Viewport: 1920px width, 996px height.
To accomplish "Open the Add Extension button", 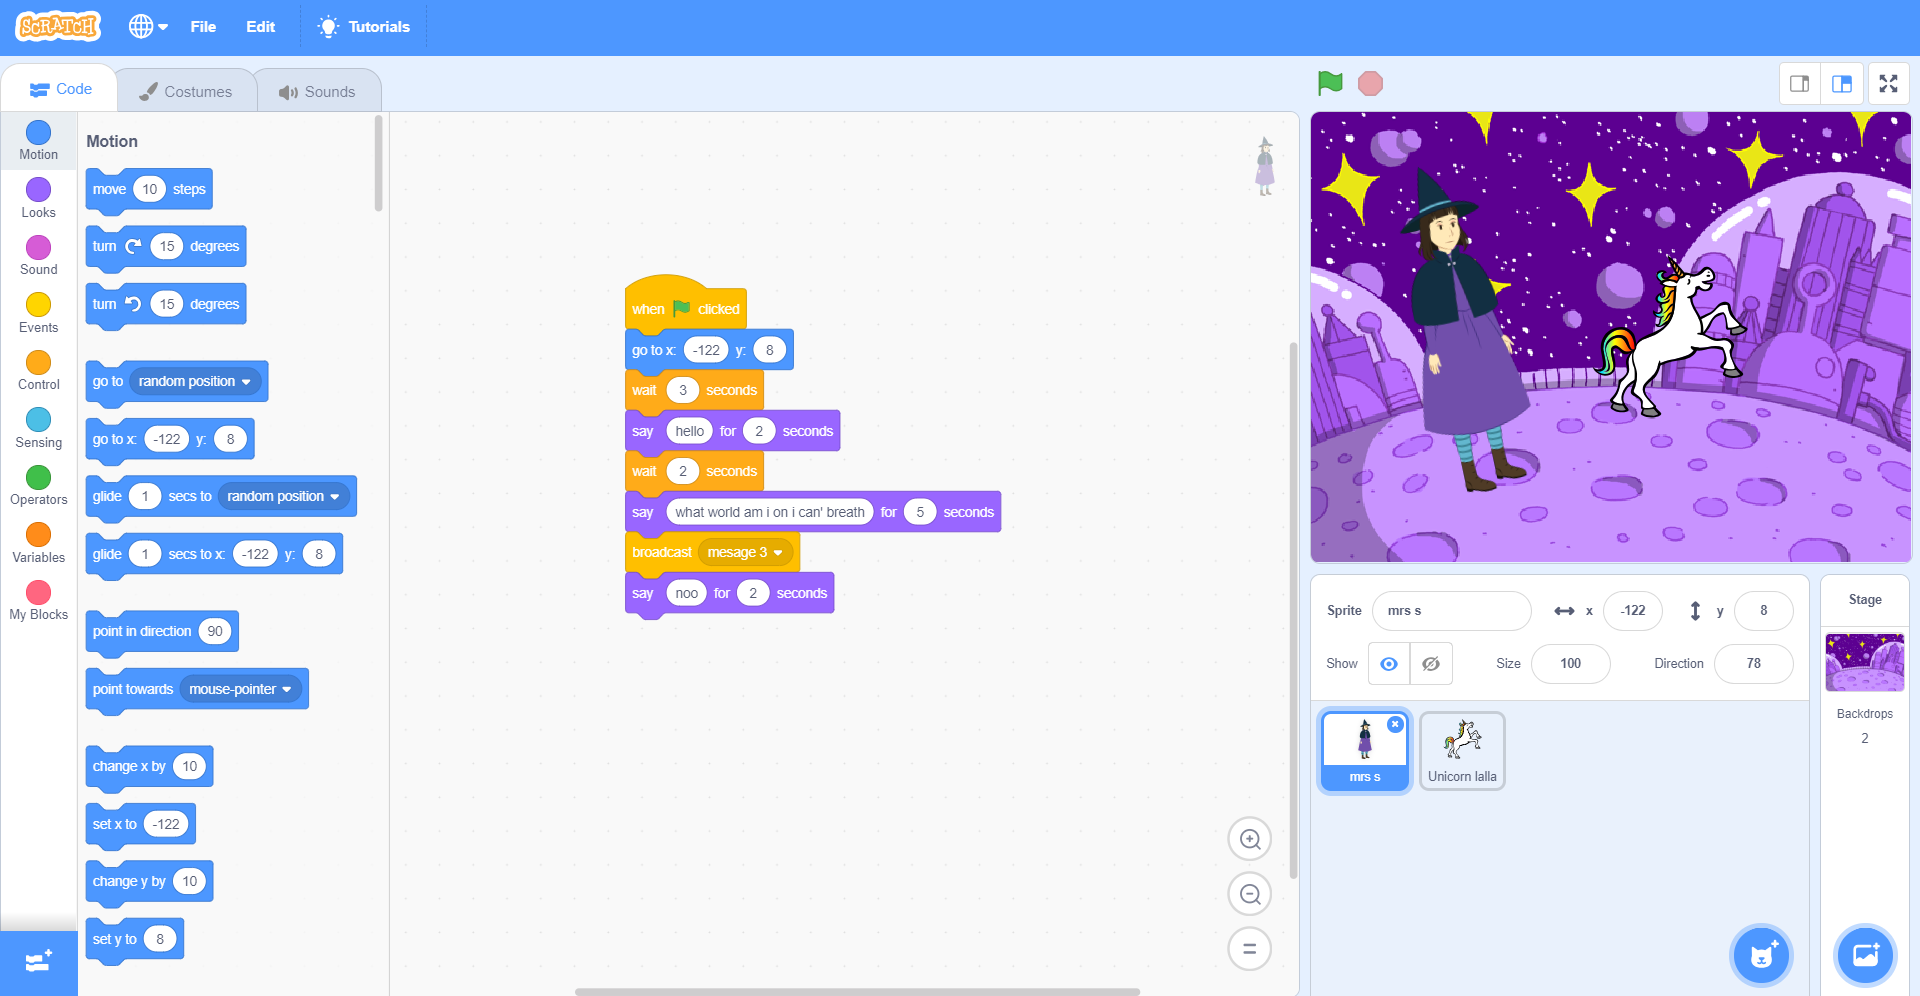I will point(39,962).
